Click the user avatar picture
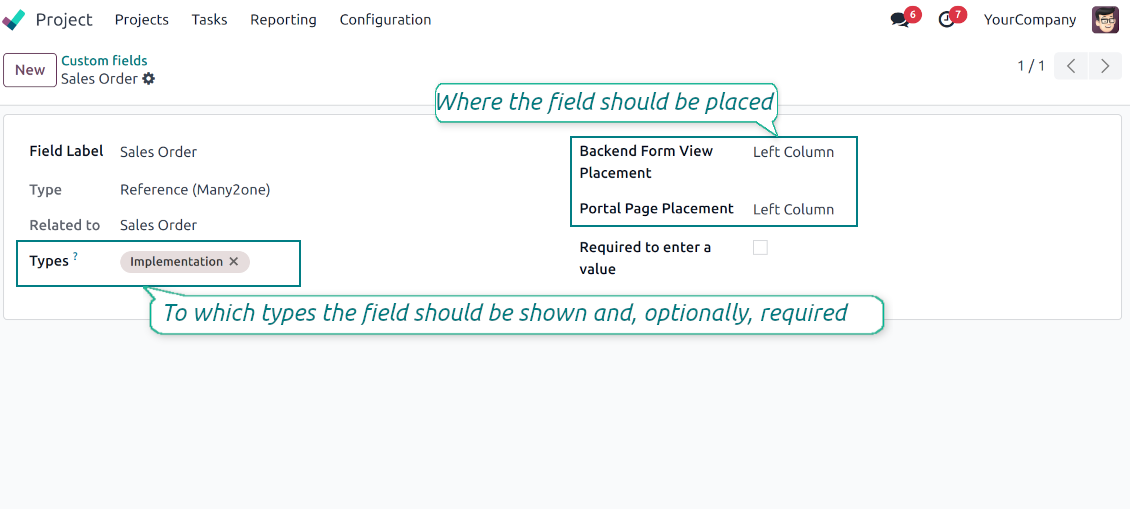This screenshot has height=509, width=1130. 1105,20
